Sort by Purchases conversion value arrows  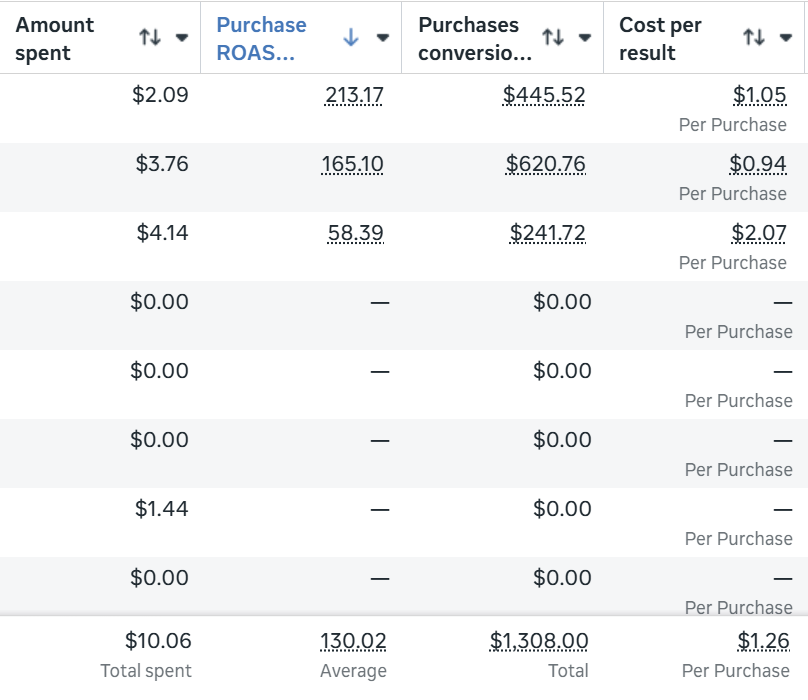pyautogui.click(x=553, y=37)
